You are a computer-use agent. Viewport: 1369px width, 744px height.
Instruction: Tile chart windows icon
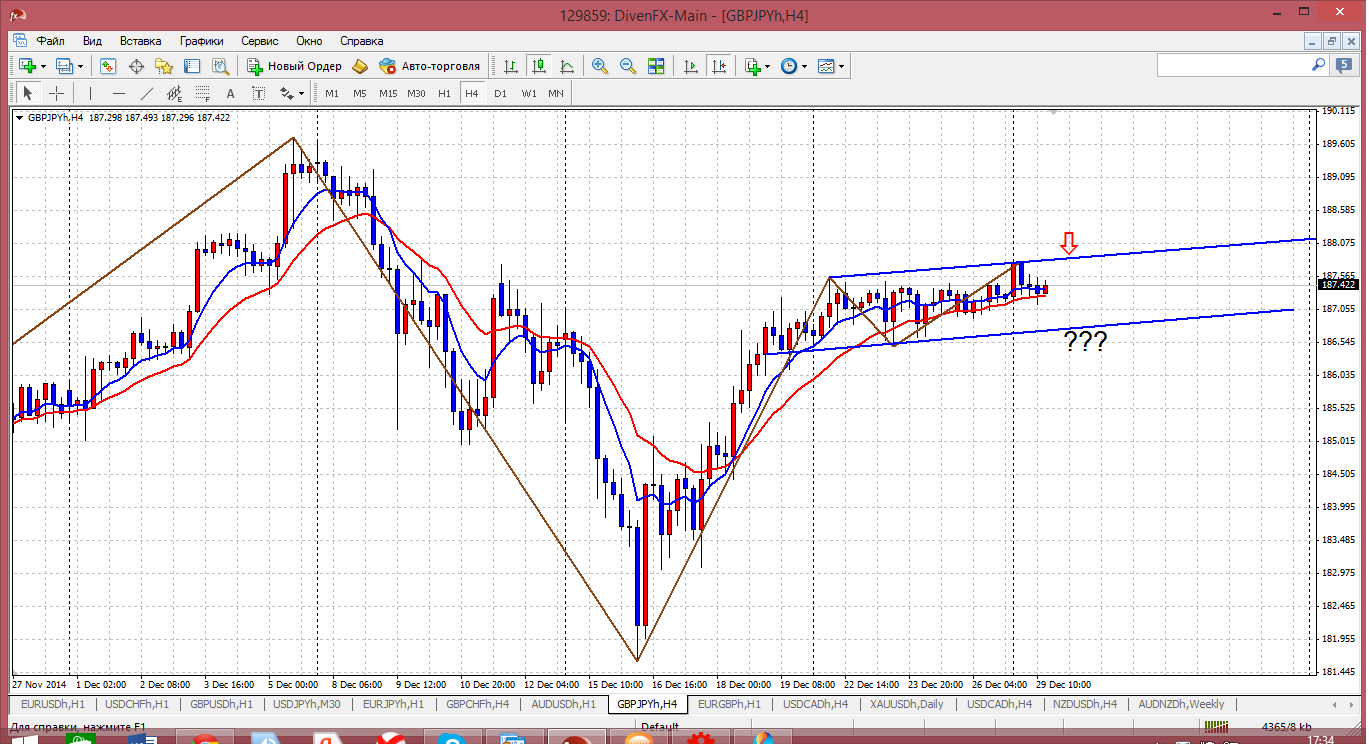pos(656,66)
